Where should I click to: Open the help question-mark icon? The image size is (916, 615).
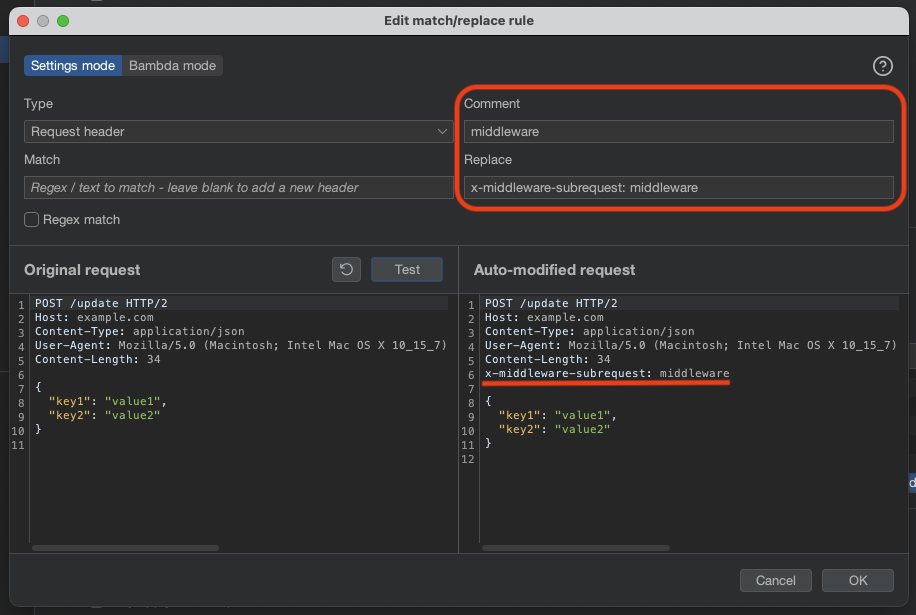click(882, 66)
